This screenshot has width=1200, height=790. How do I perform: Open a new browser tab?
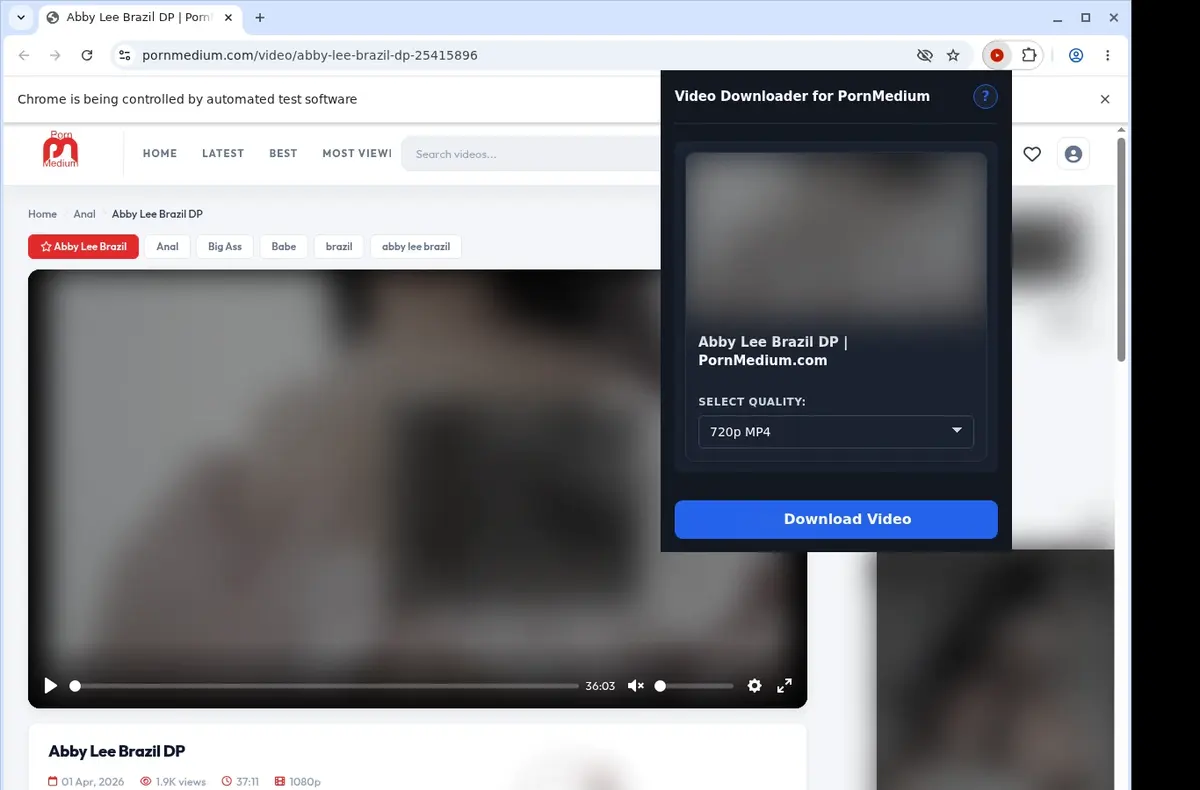tap(260, 18)
